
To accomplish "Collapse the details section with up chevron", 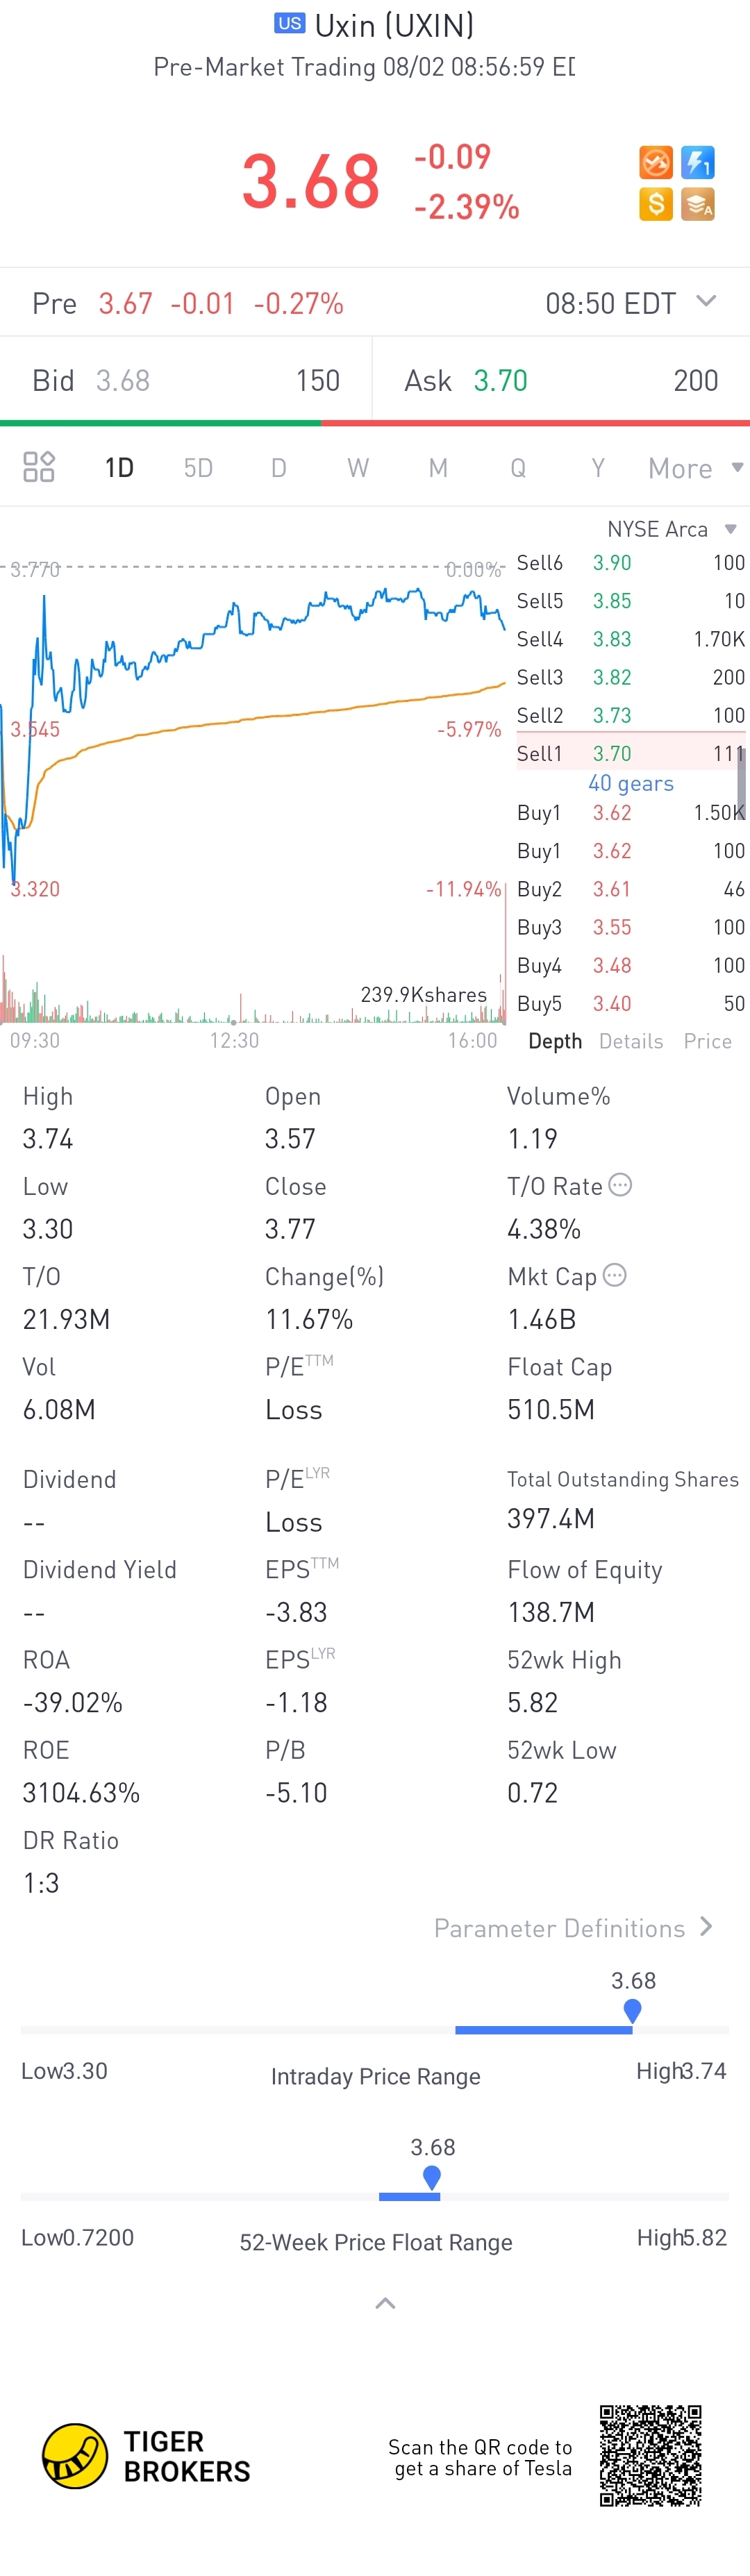I will pos(385,2304).
